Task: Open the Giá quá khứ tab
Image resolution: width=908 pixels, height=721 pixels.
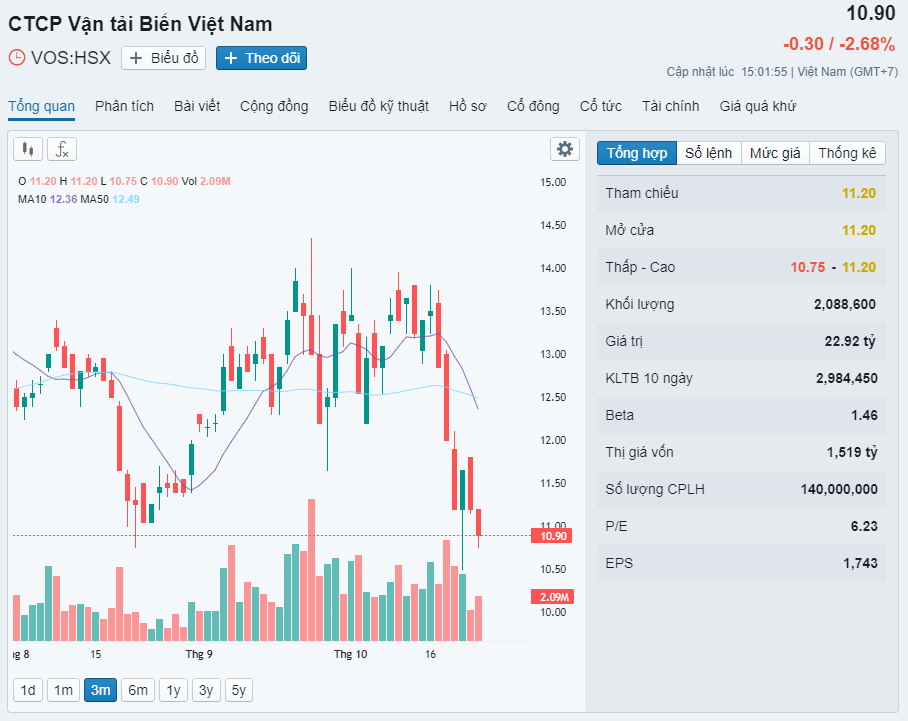Action: coord(757,107)
